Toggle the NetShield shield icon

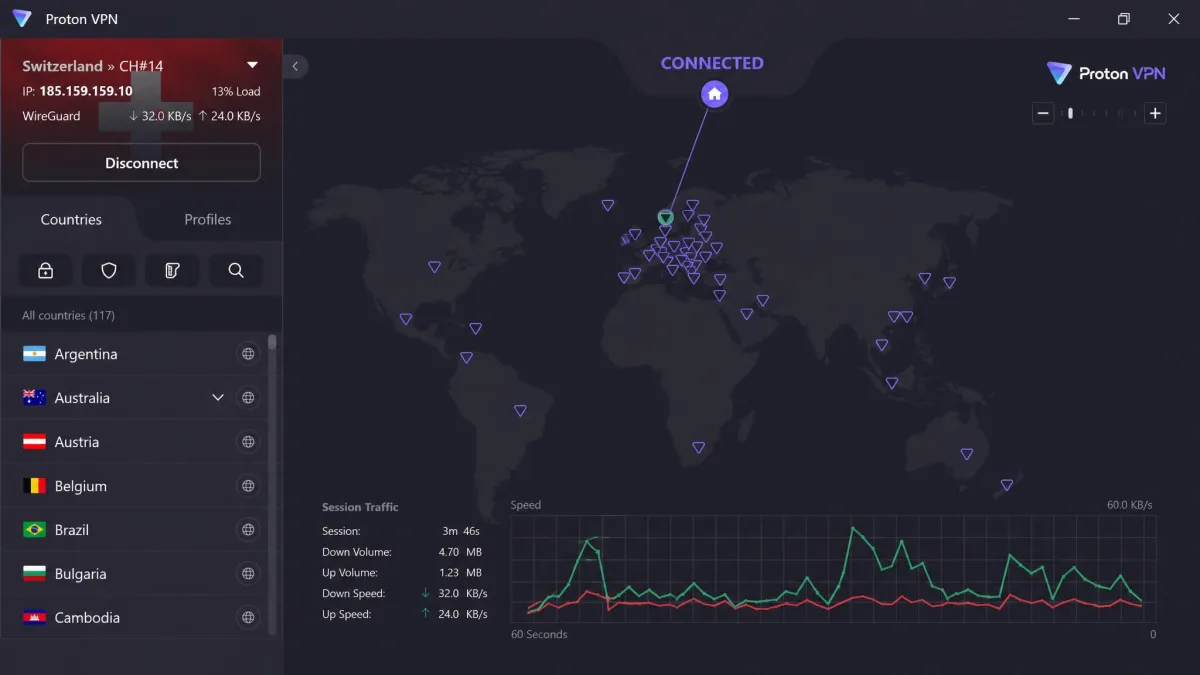coord(109,270)
